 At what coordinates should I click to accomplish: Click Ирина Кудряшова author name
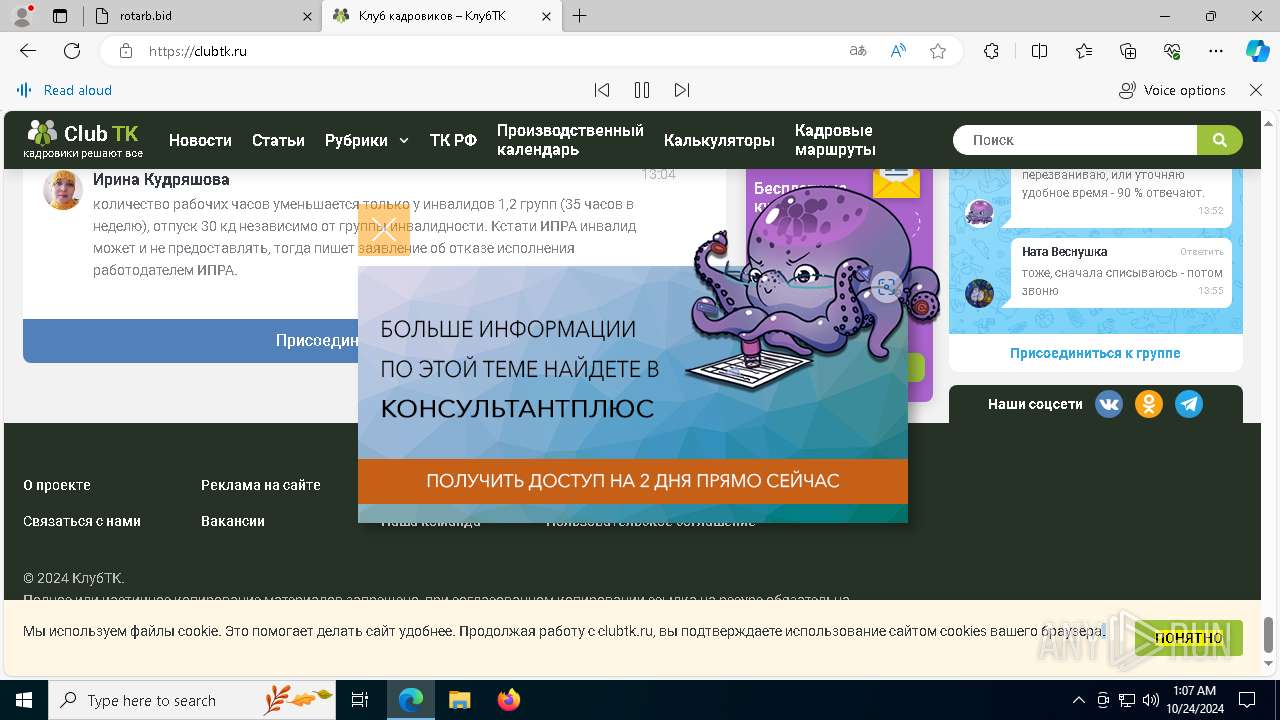tap(161, 180)
